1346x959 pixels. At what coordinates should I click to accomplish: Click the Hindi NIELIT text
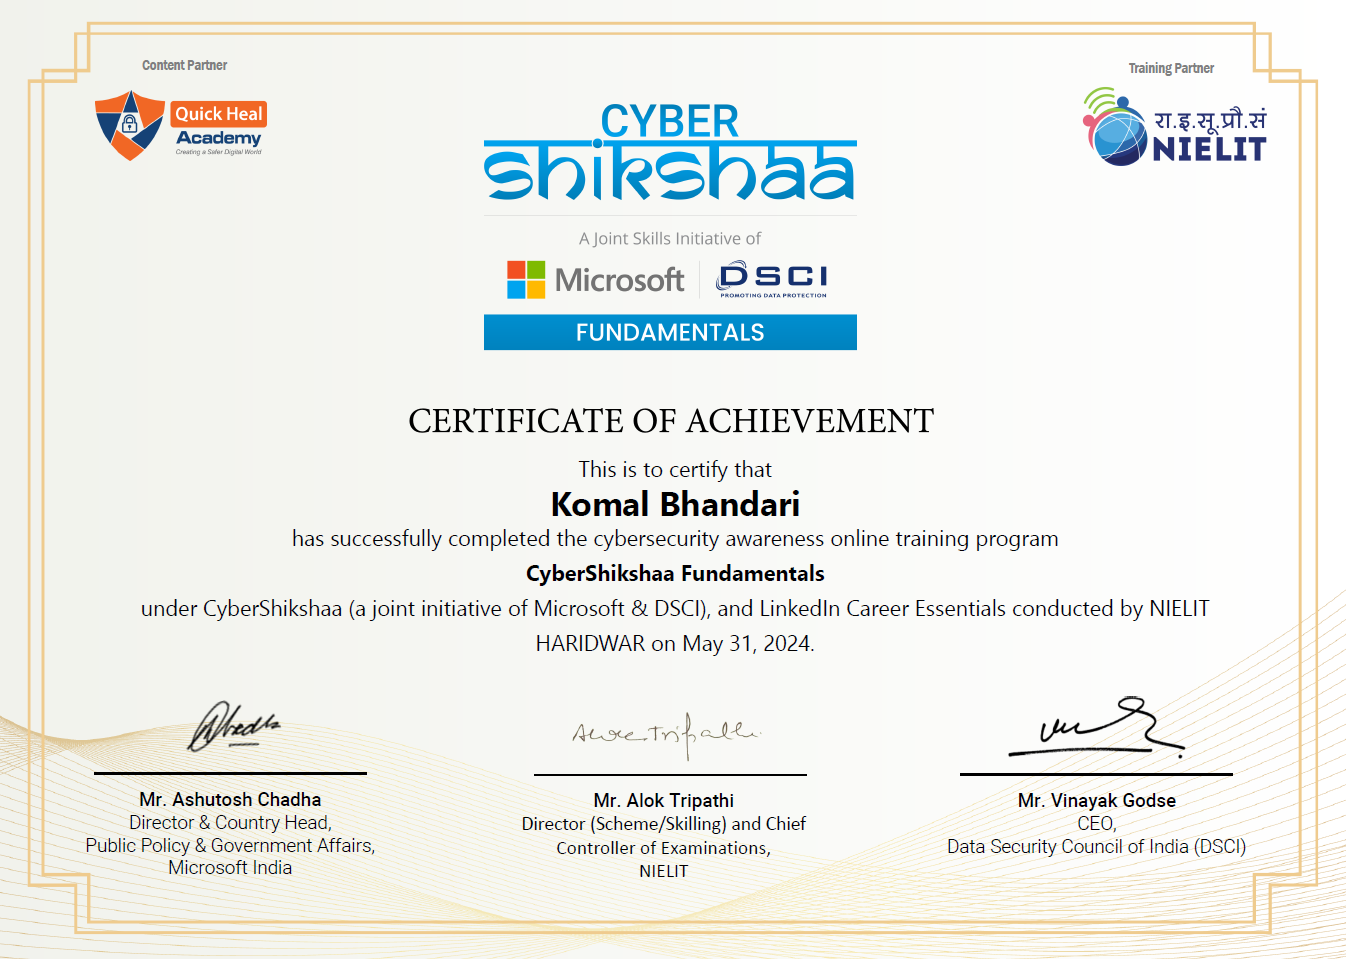[x=1210, y=120]
